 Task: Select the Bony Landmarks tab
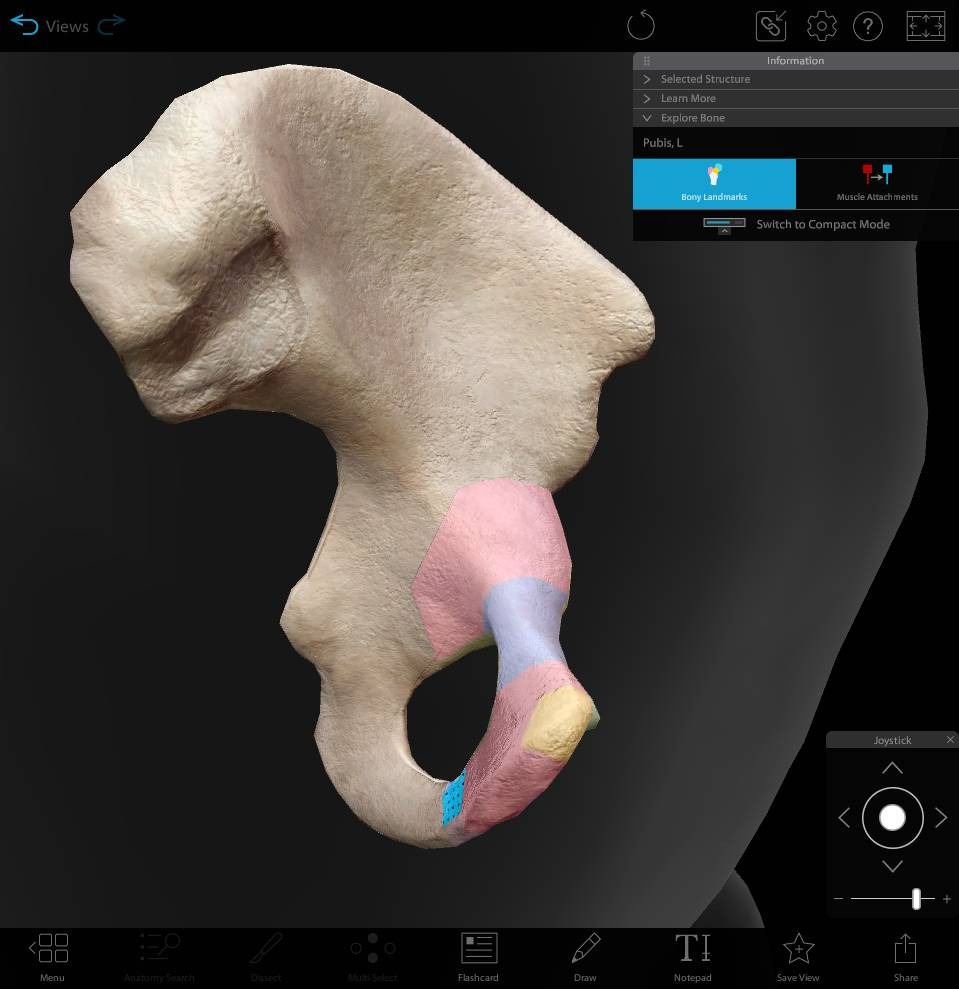point(714,184)
